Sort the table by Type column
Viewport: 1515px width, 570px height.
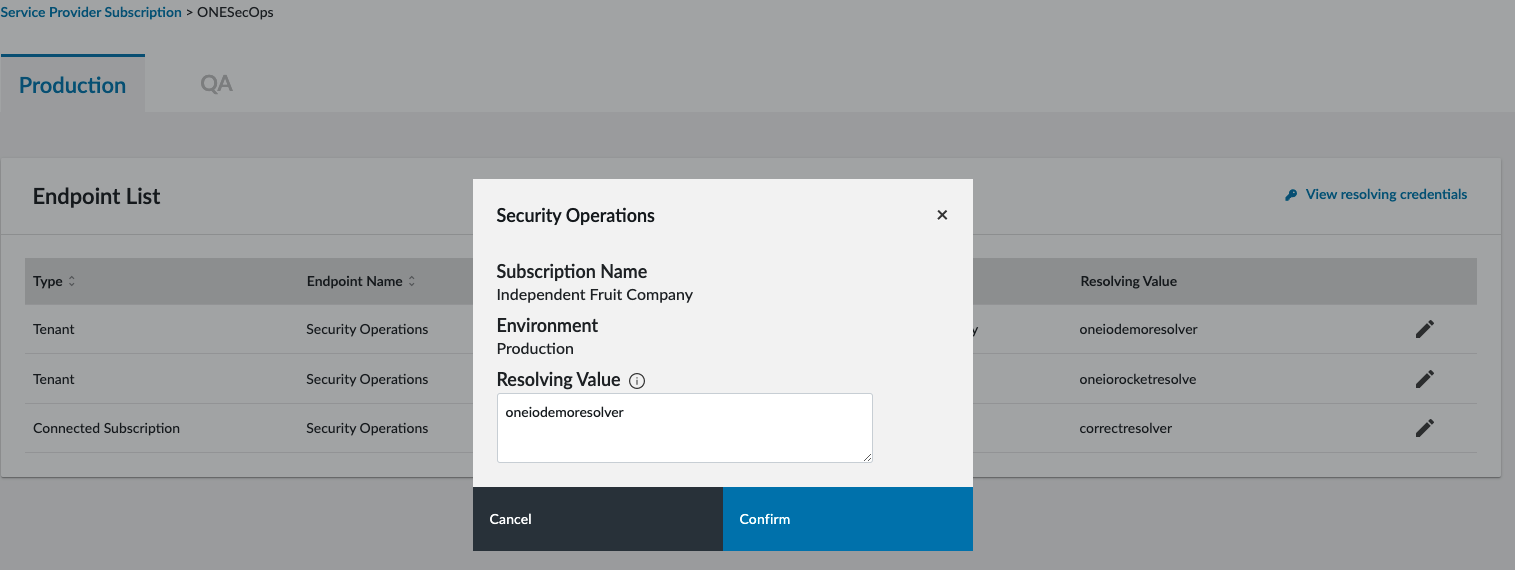(x=54, y=281)
